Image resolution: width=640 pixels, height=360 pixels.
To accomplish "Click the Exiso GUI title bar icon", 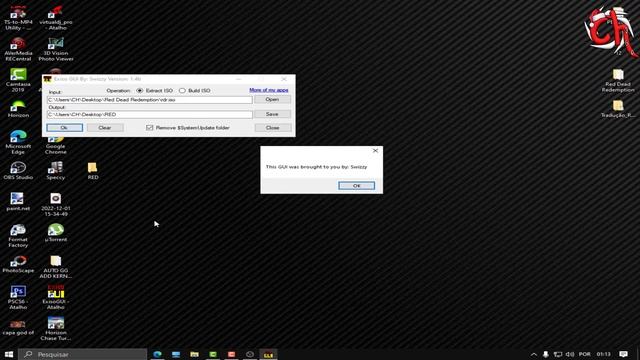I will coord(47,79).
